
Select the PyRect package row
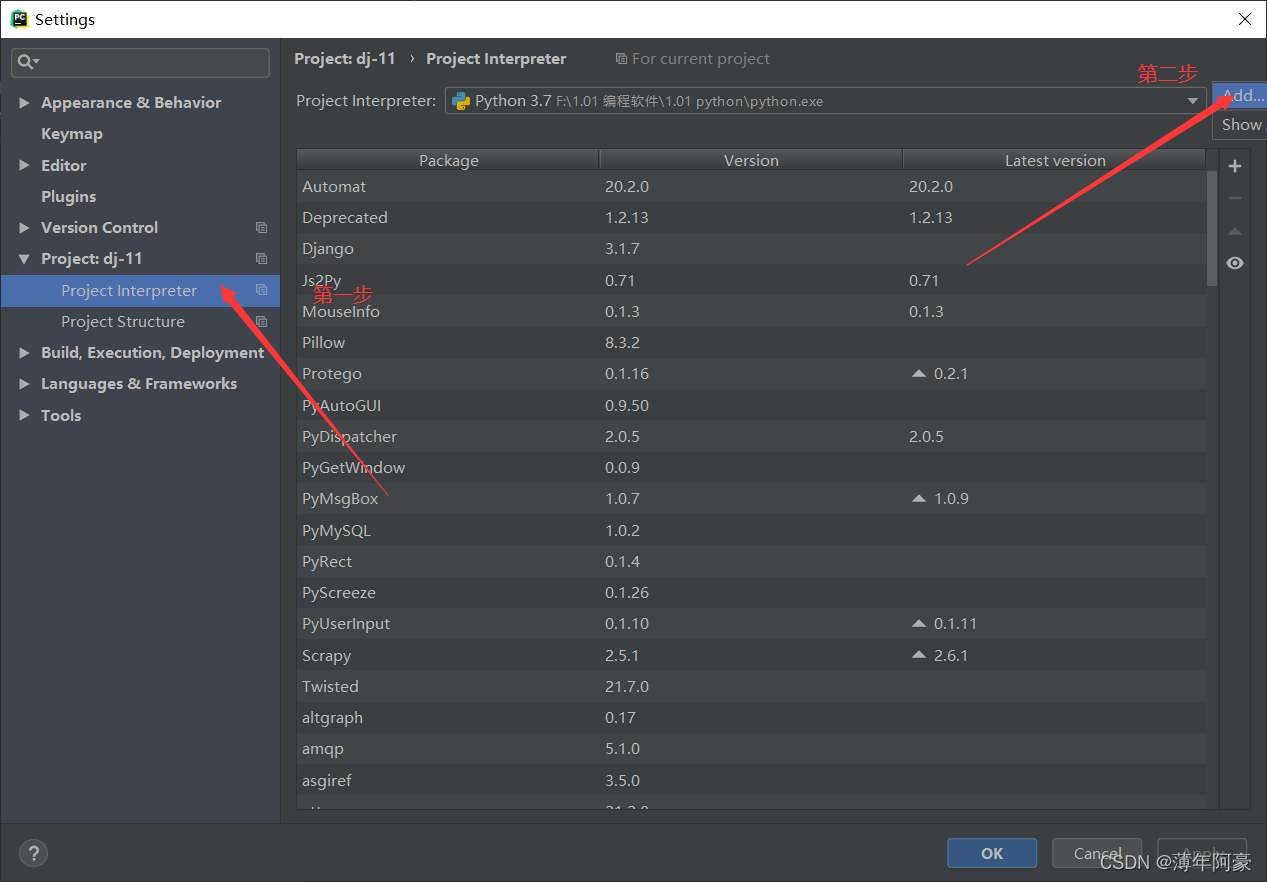pyautogui.click(x=751, y=562)
